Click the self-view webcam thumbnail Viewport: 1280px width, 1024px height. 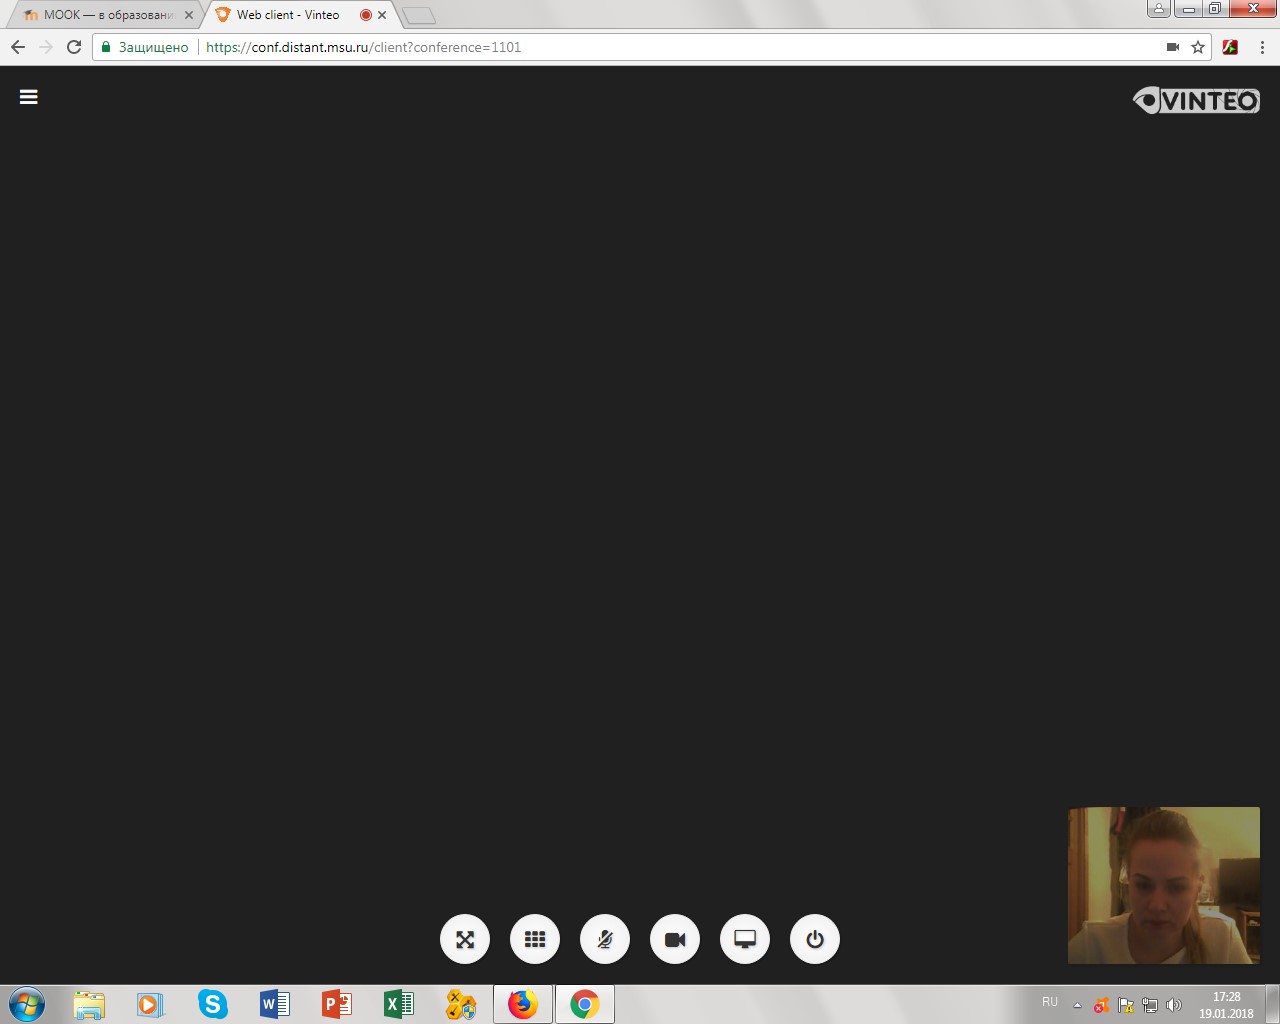point(1163,885)
